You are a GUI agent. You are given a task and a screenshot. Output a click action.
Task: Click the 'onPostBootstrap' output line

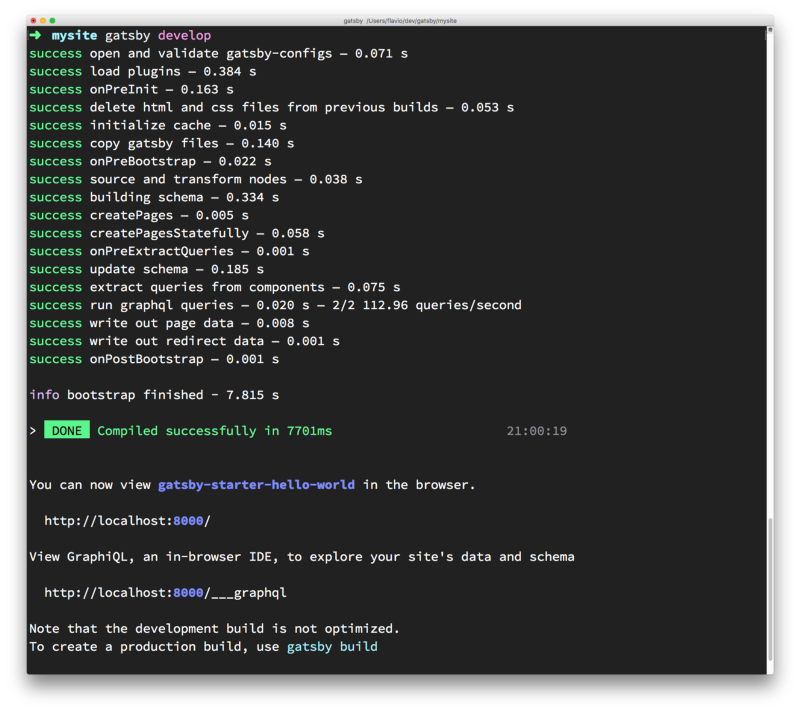click(x=154, y=359)
